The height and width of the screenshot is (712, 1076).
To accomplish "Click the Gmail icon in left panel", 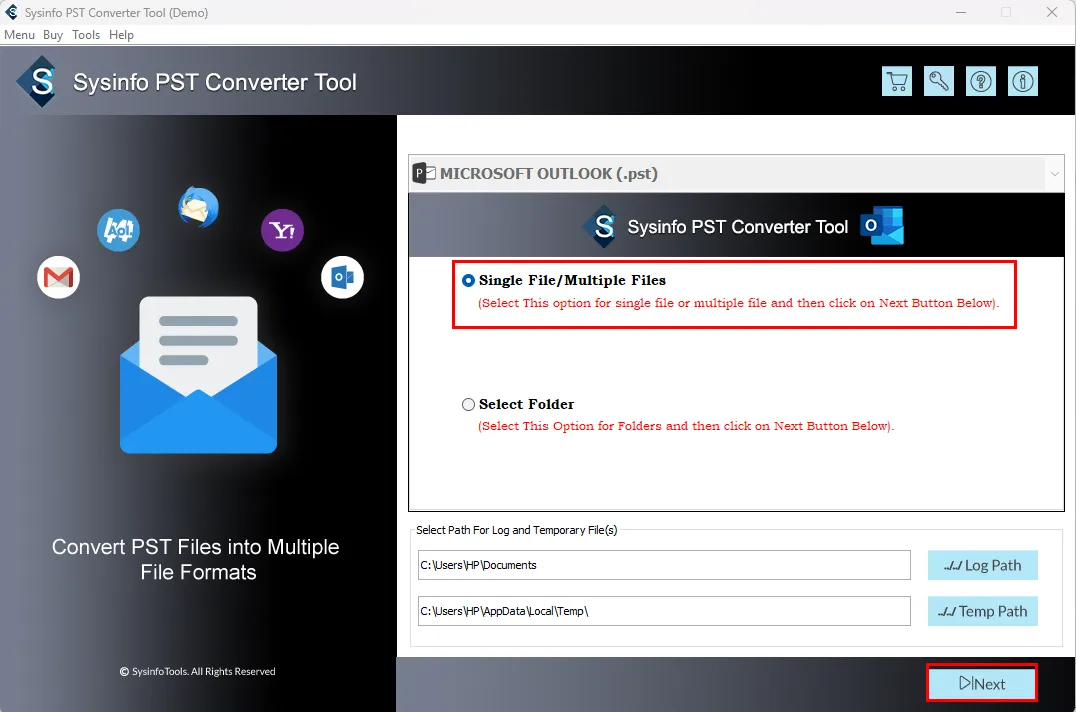I will point(58,277).
